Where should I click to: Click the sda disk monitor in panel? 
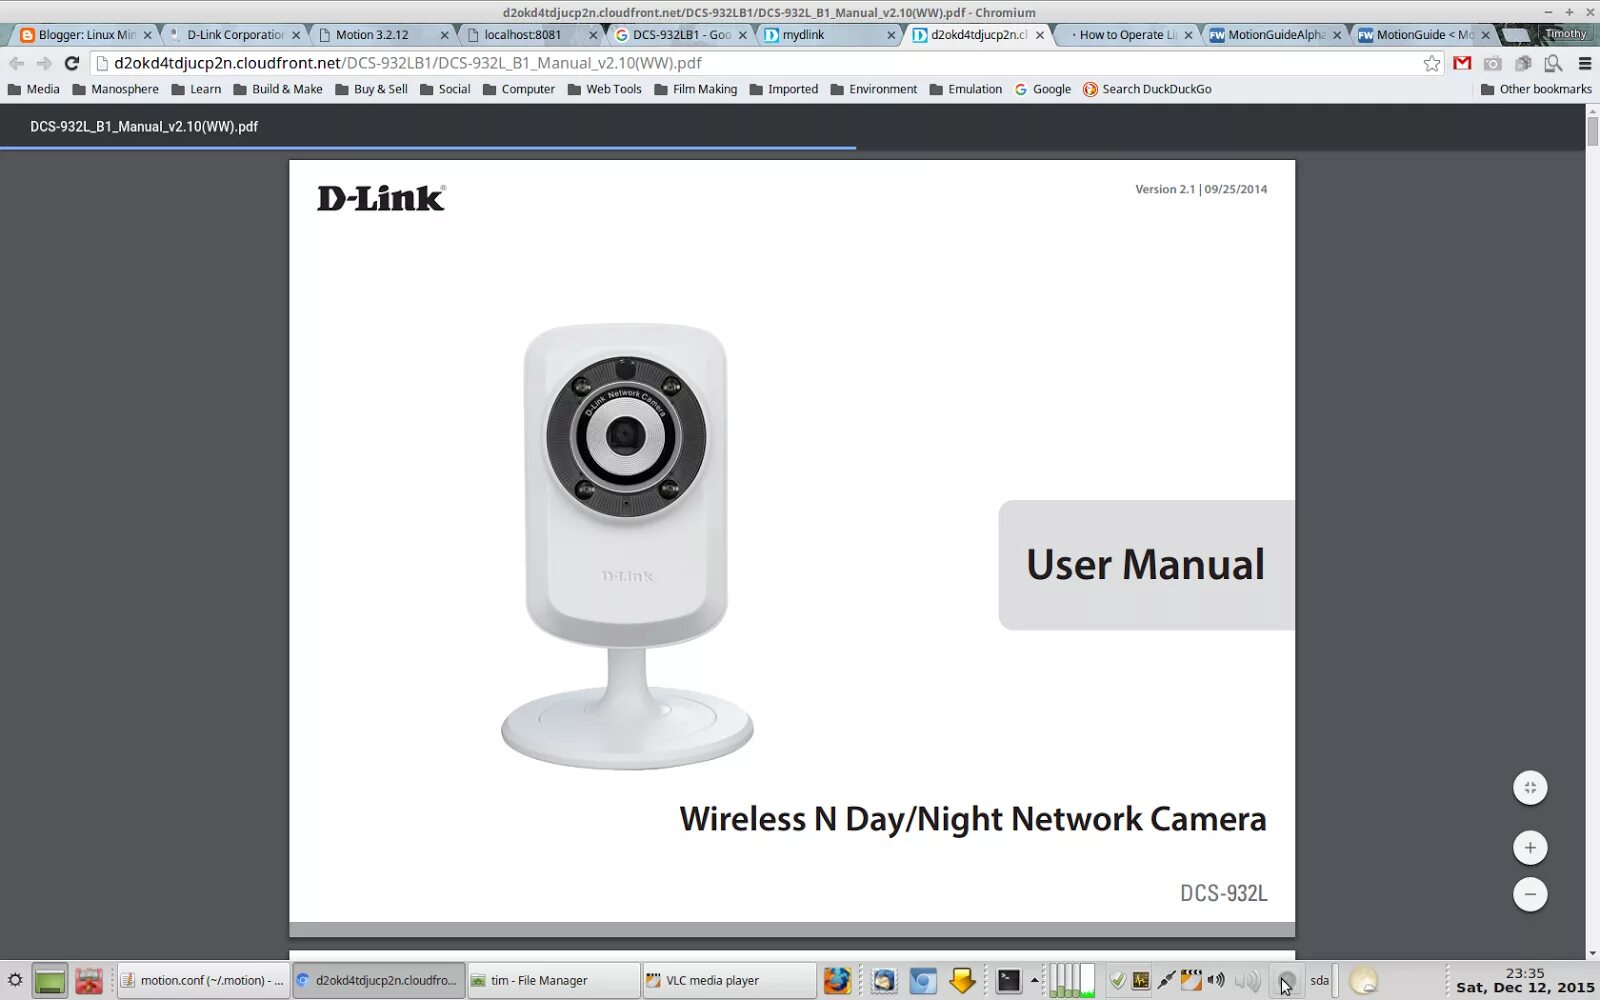[x=1320, y=981]
